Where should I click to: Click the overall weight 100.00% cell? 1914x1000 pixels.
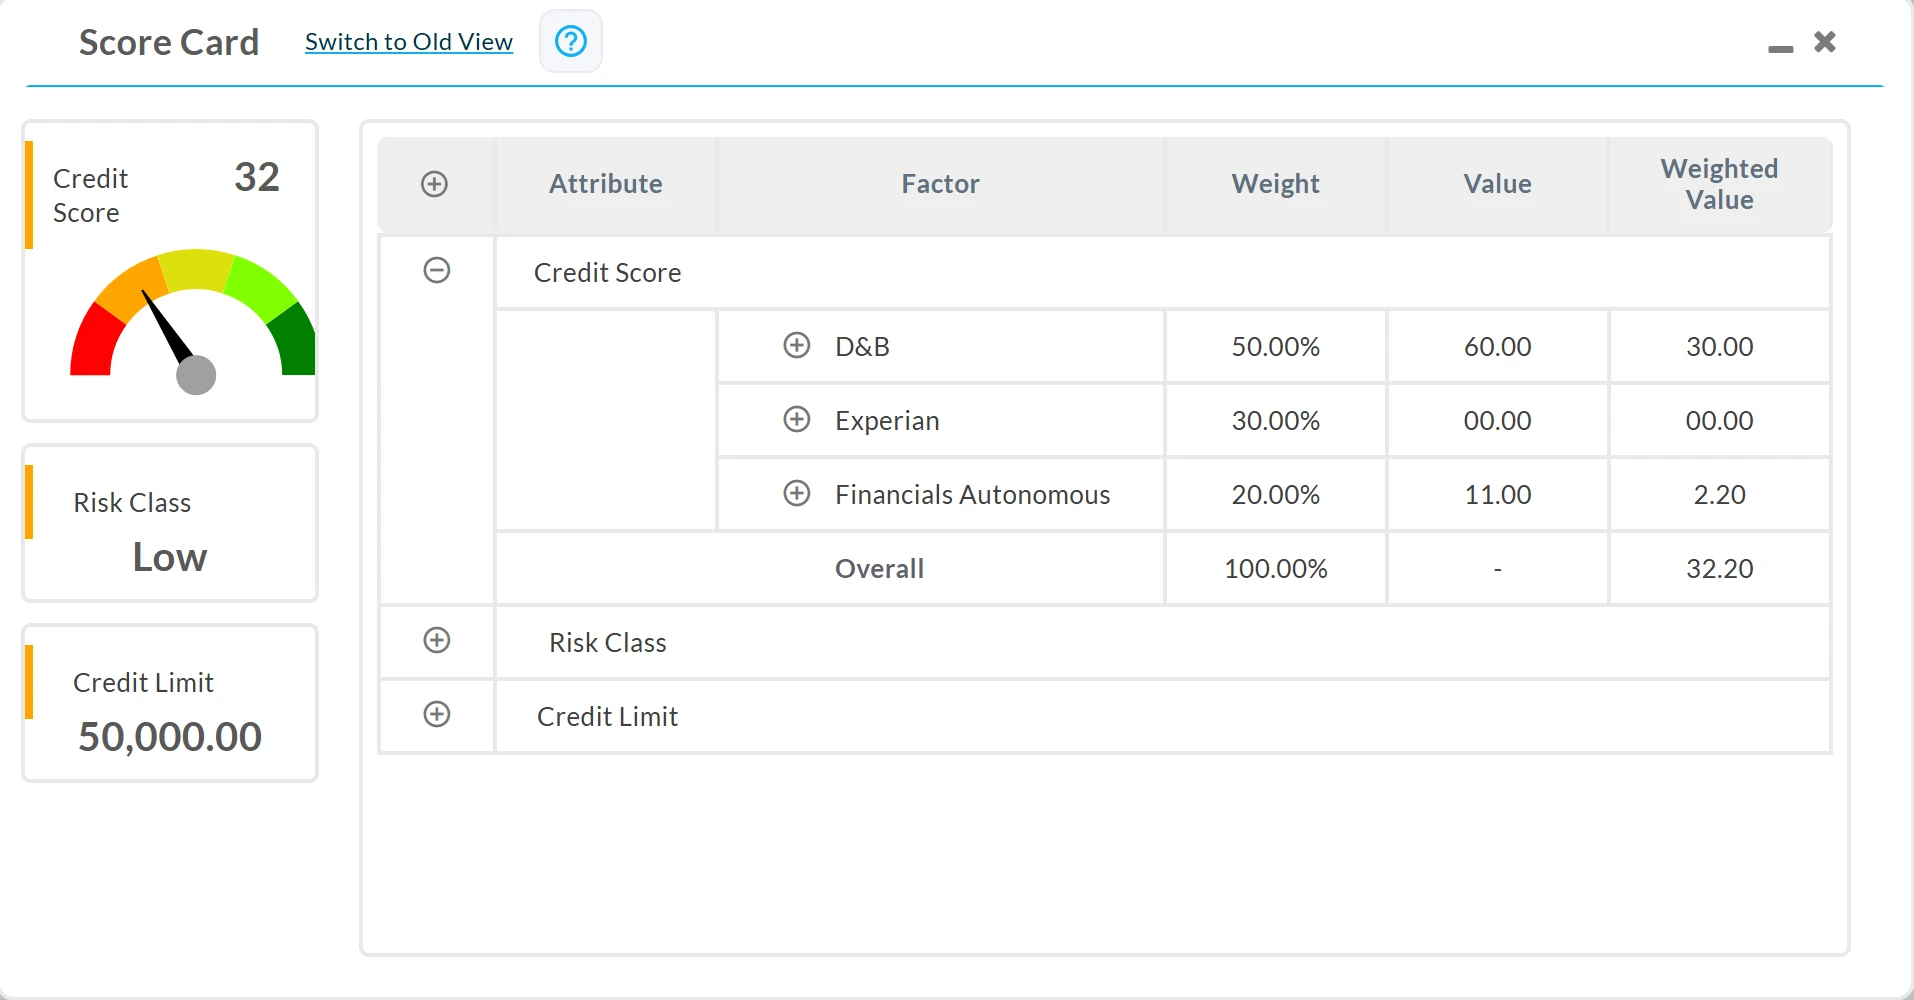pos(1275,569)
